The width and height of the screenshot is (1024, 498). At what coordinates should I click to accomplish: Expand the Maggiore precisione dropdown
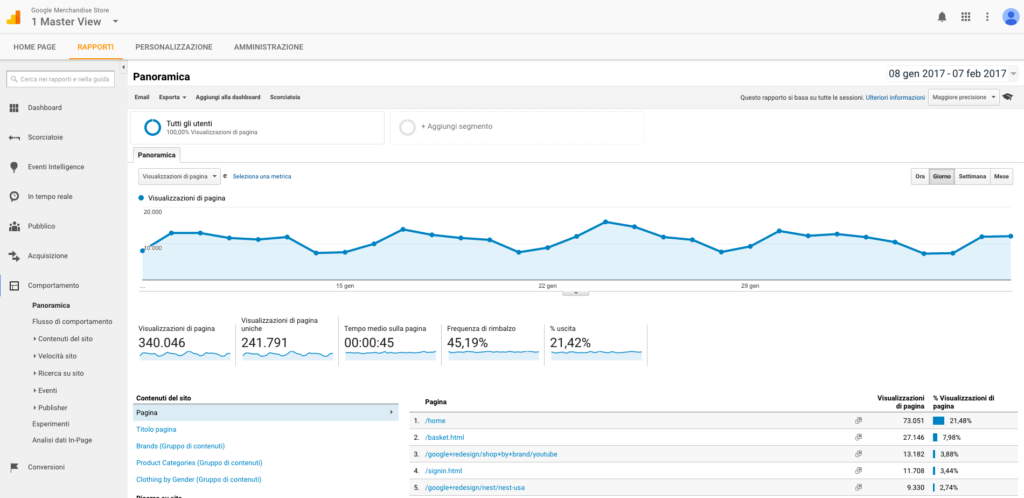[x=964, y=97]
